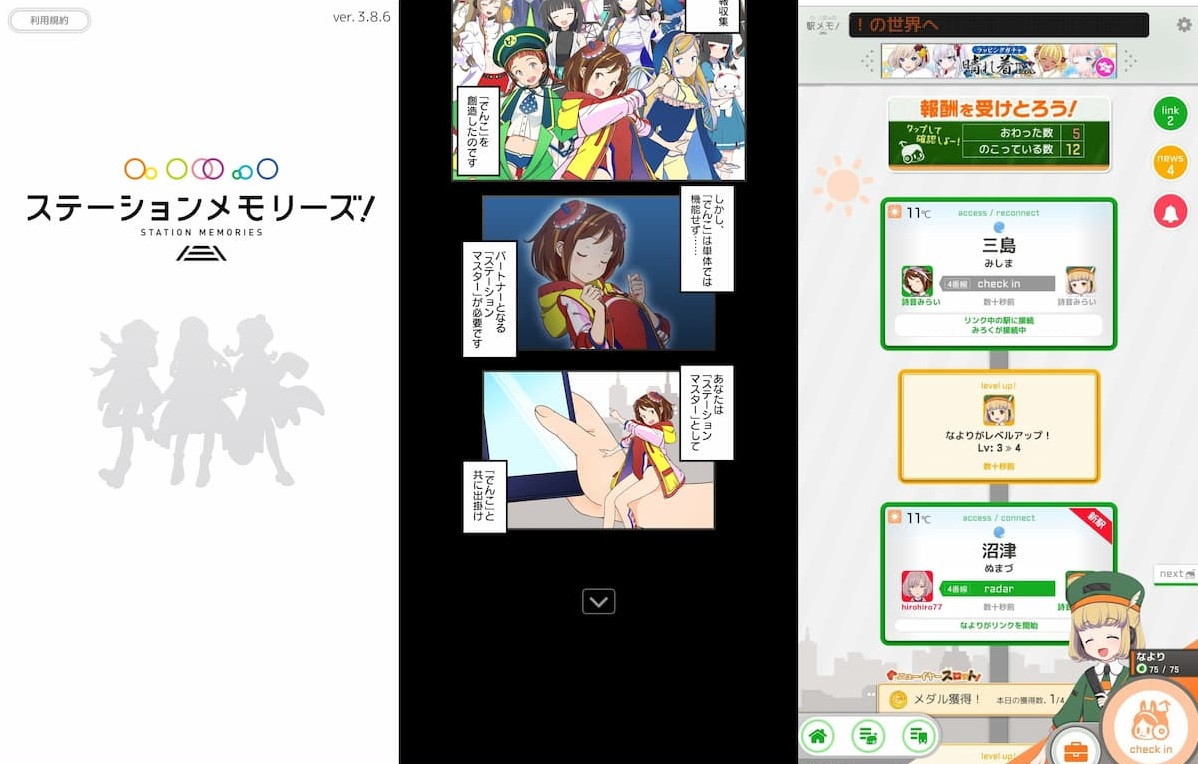Tap the スロット slot logo label
1198x764 pixels.
(x=934, y=675)
